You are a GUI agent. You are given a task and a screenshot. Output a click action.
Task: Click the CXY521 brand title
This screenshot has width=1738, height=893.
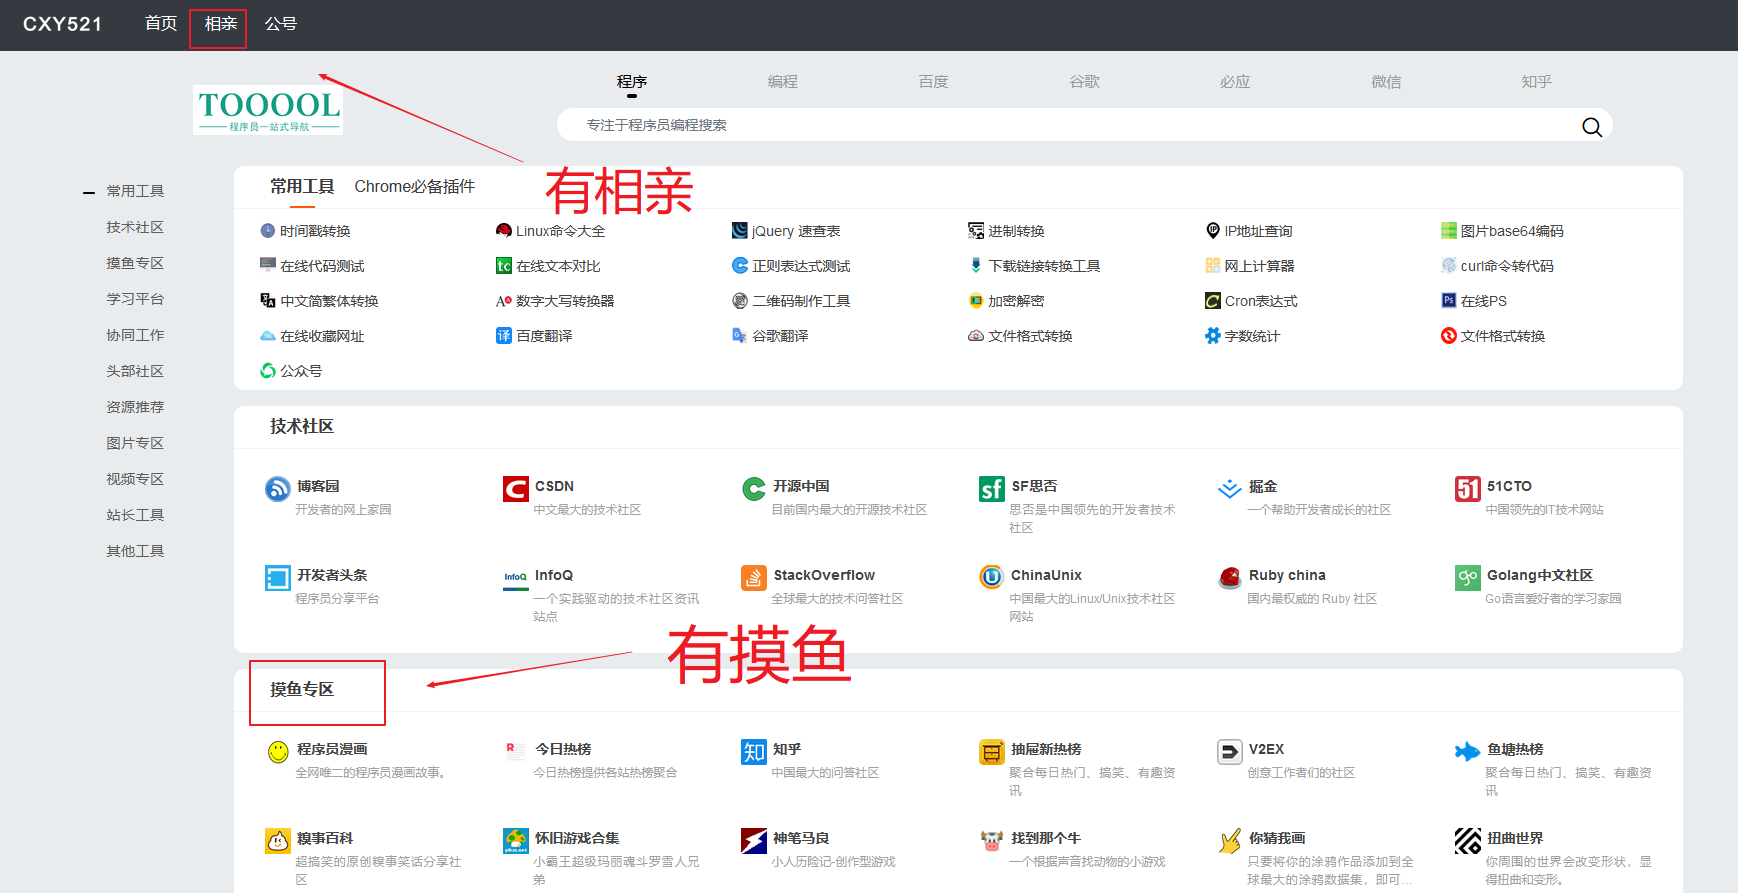coord(62,24)
